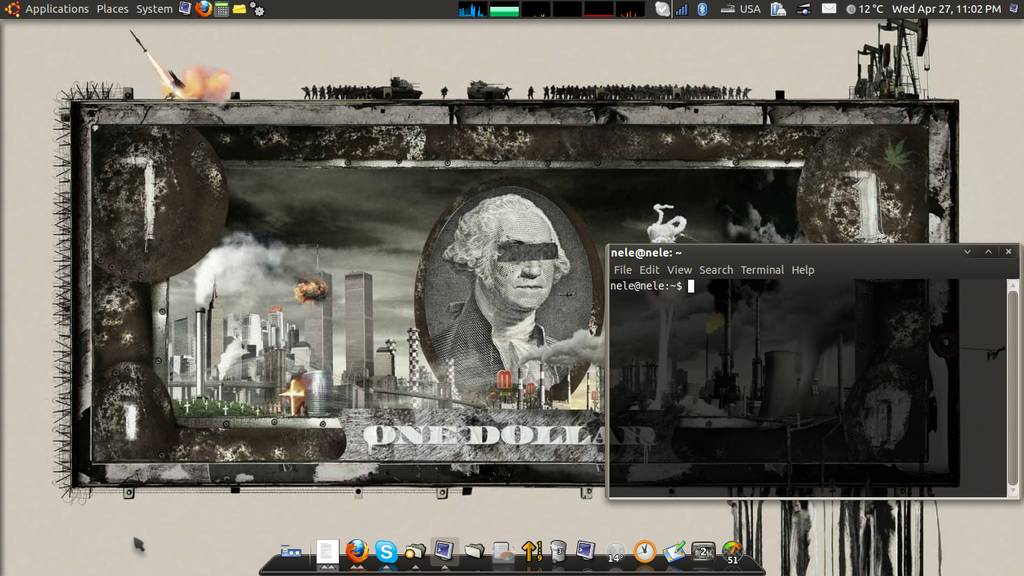Maximize the nele@nele terminal window
The width and height of the screenshot is (1024, 576).
point(988,252)
